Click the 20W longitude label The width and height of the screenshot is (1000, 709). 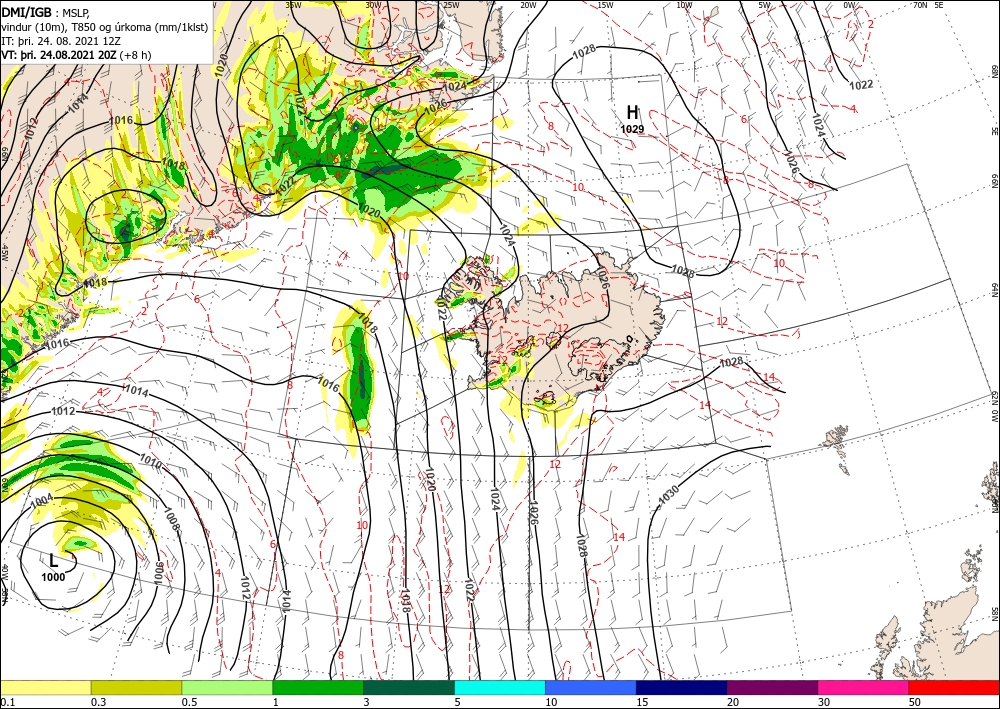tap(528, 5)
